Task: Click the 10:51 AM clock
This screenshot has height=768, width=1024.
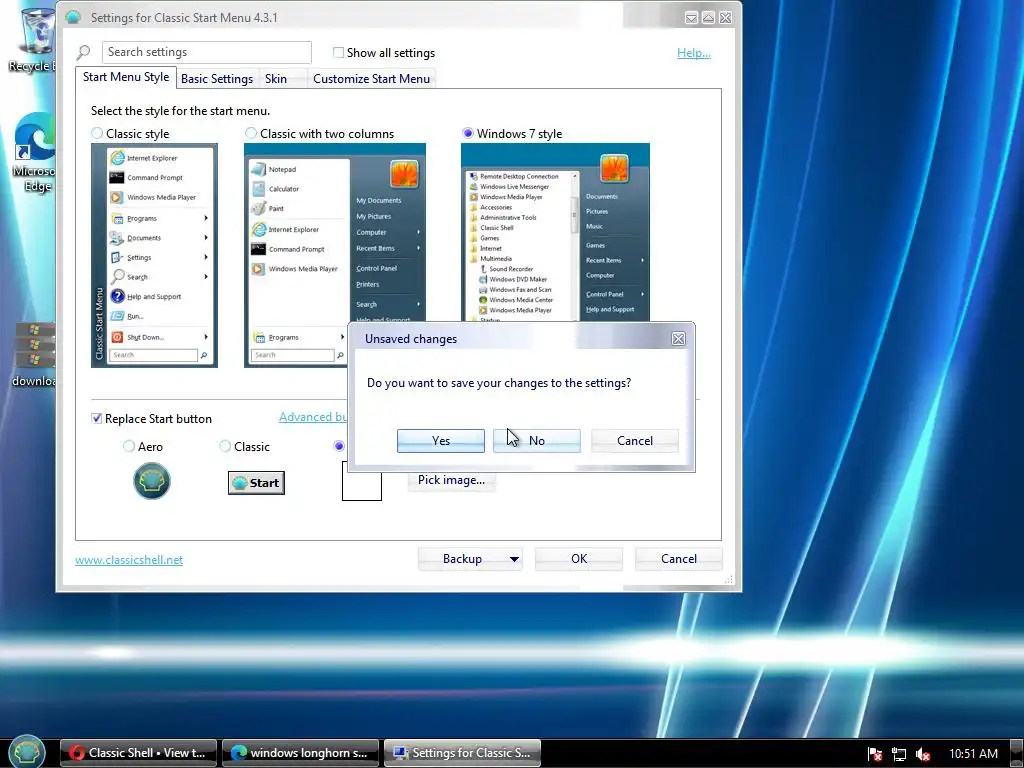Action: tap(973, 754)
